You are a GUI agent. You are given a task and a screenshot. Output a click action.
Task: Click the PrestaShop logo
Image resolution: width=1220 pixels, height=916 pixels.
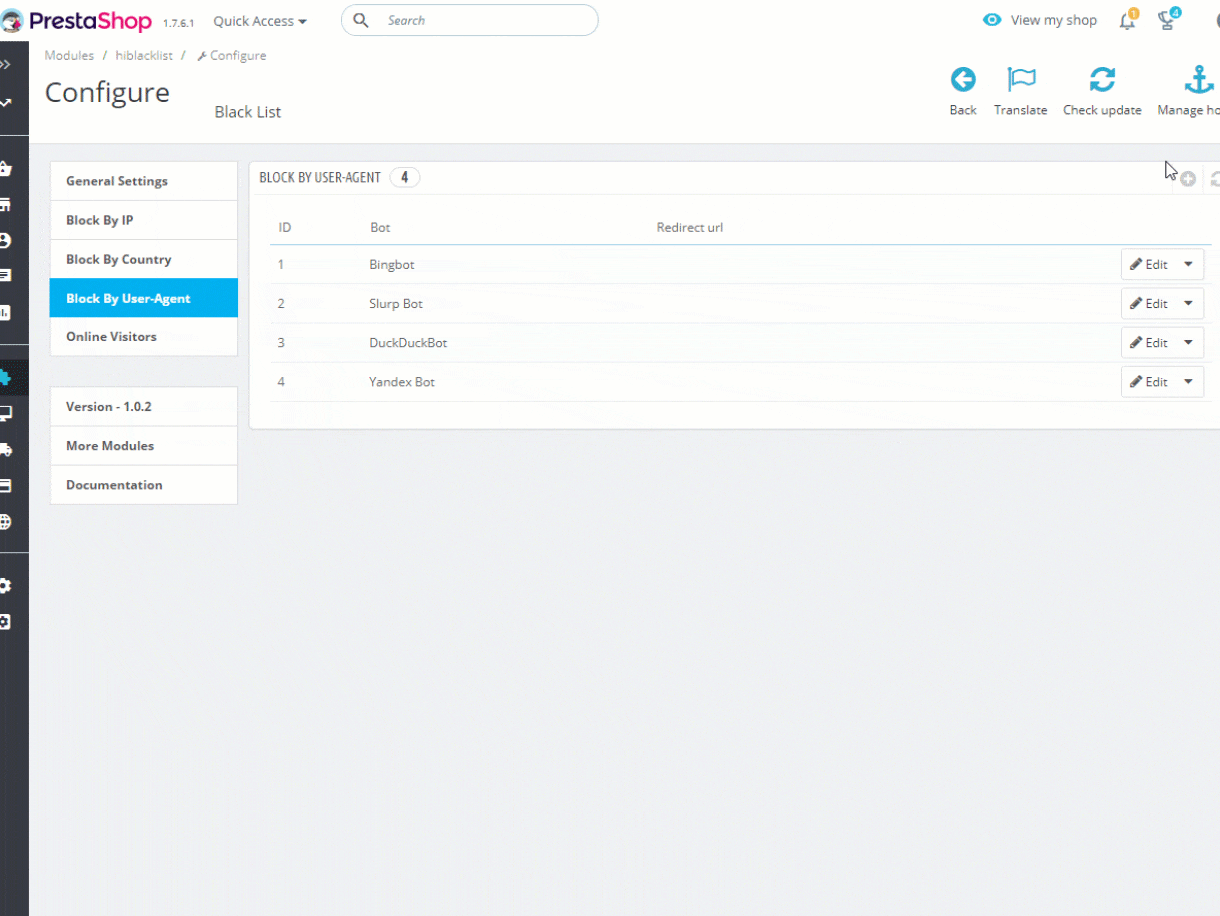pos(76,20)
